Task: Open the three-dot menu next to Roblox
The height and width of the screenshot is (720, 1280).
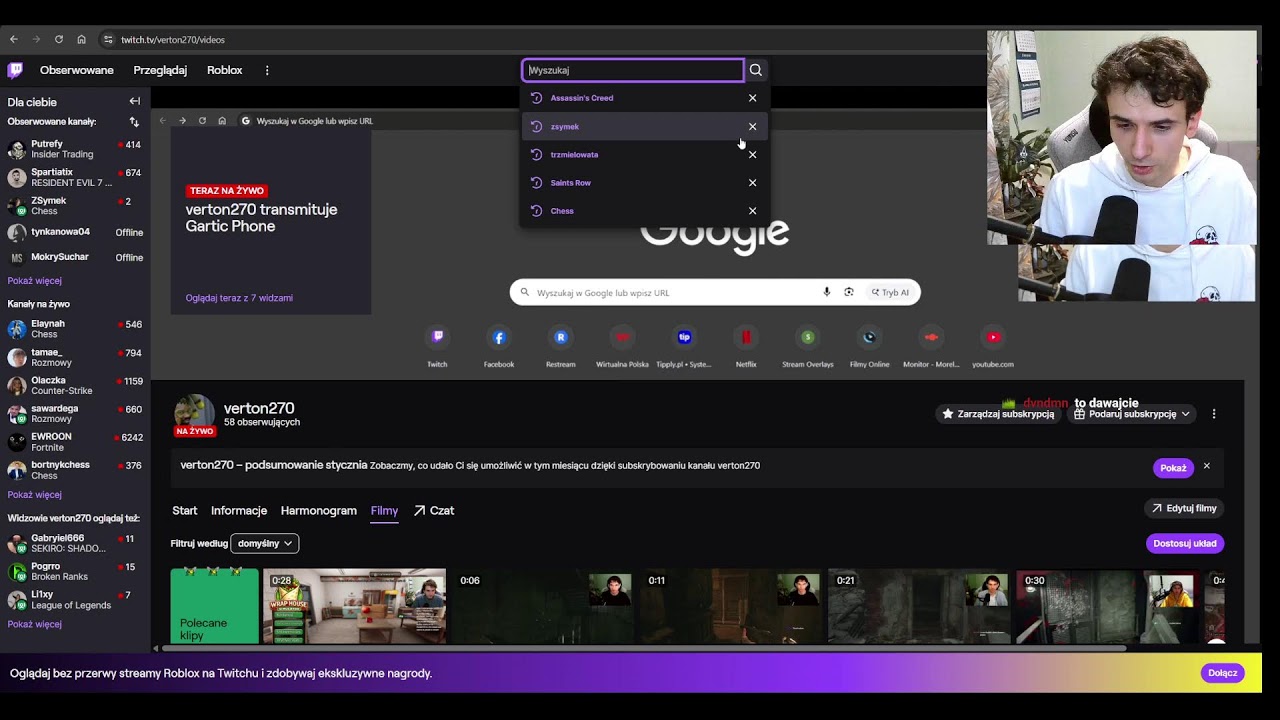Action: [267, 70]
